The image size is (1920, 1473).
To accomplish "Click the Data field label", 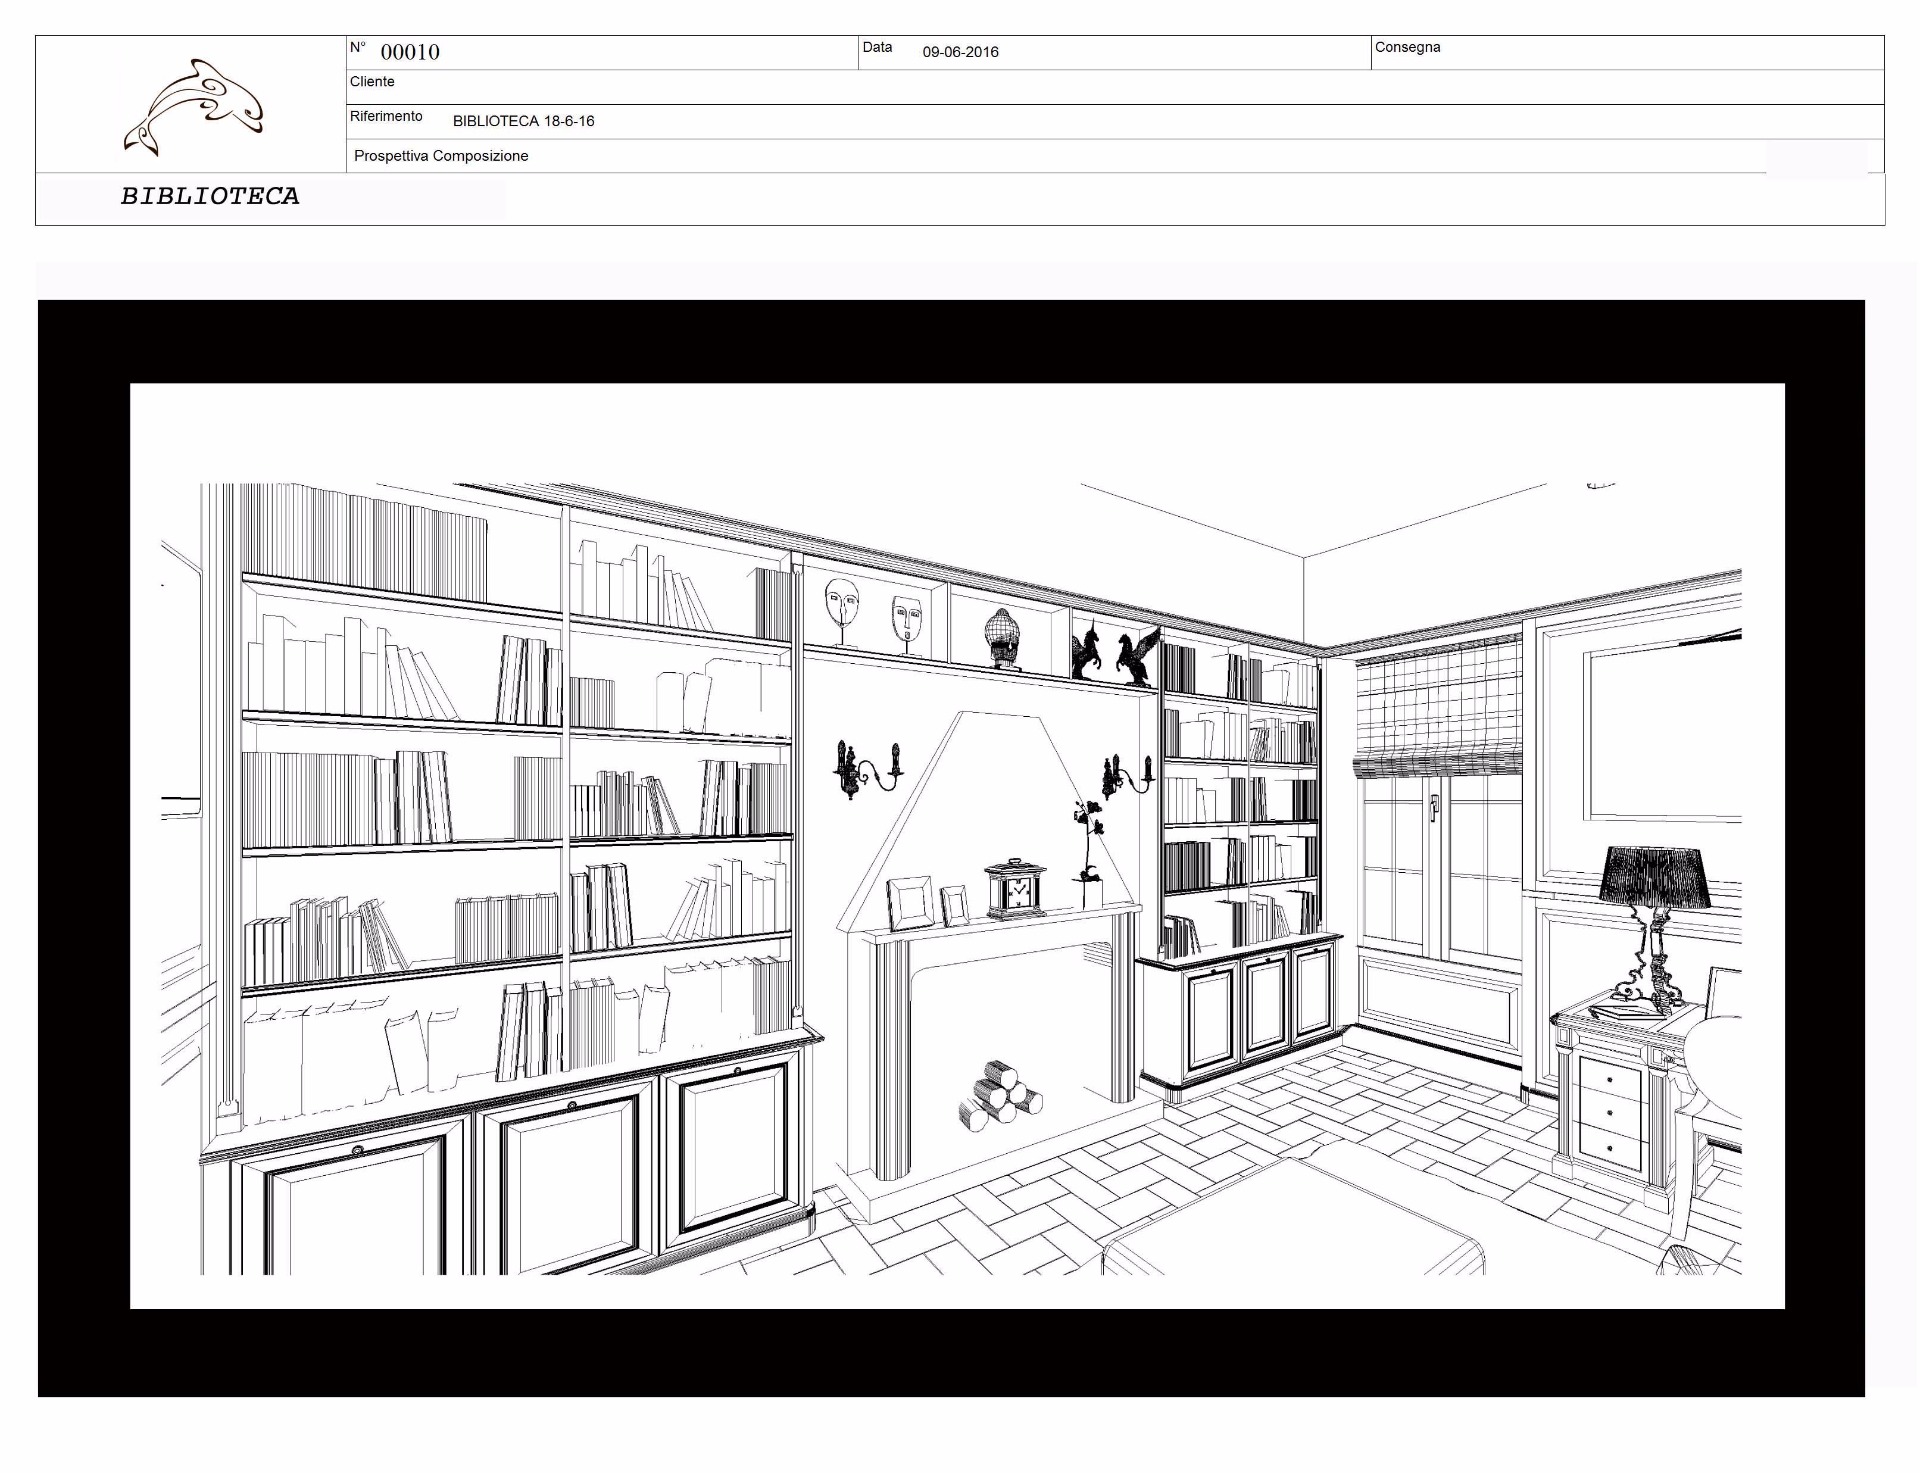I will 877,47.
